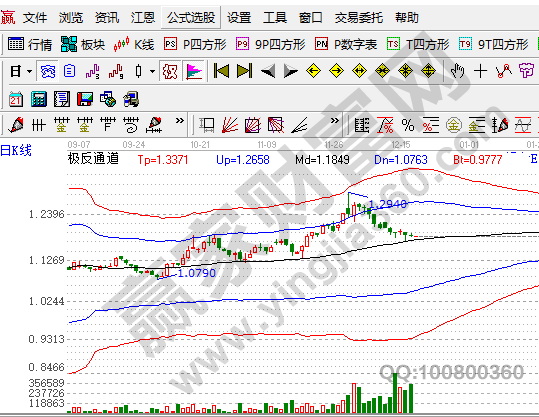Select the K线 chart icon
The image size is (539, 417).
134,44
